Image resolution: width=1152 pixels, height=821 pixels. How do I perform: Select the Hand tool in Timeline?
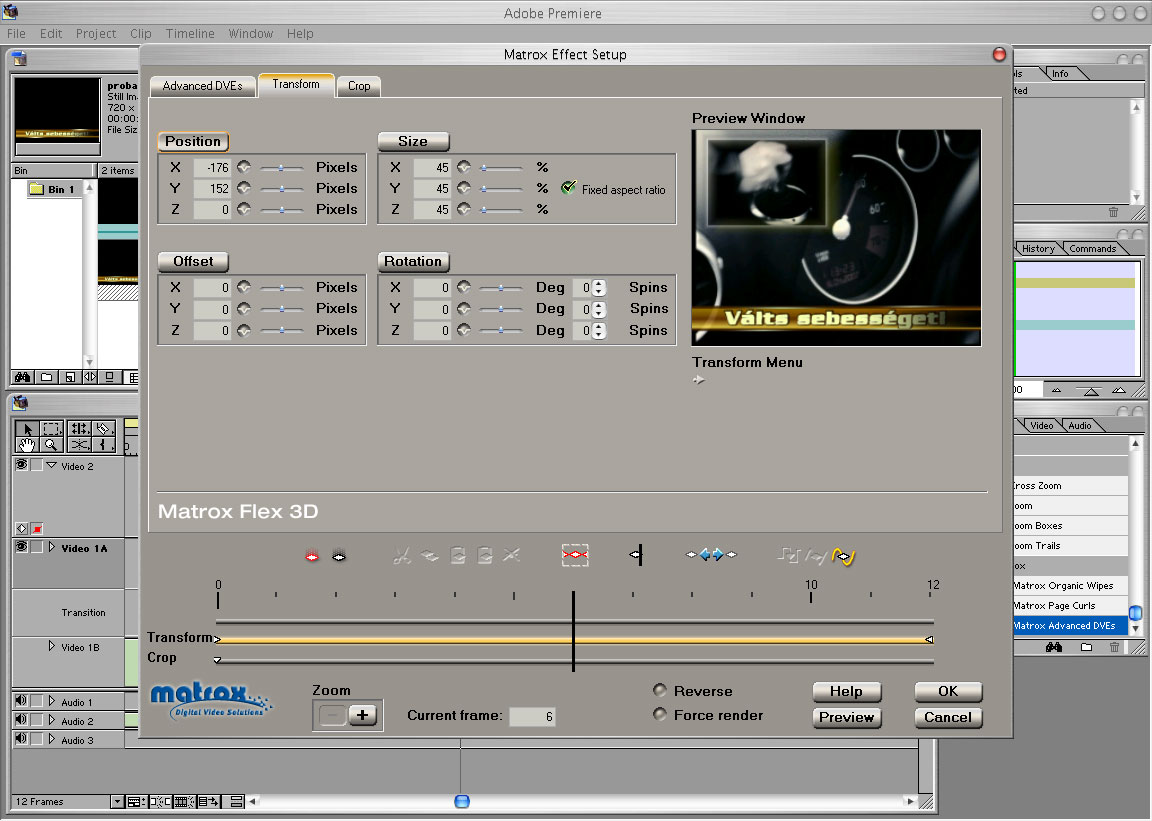(28, 445)
